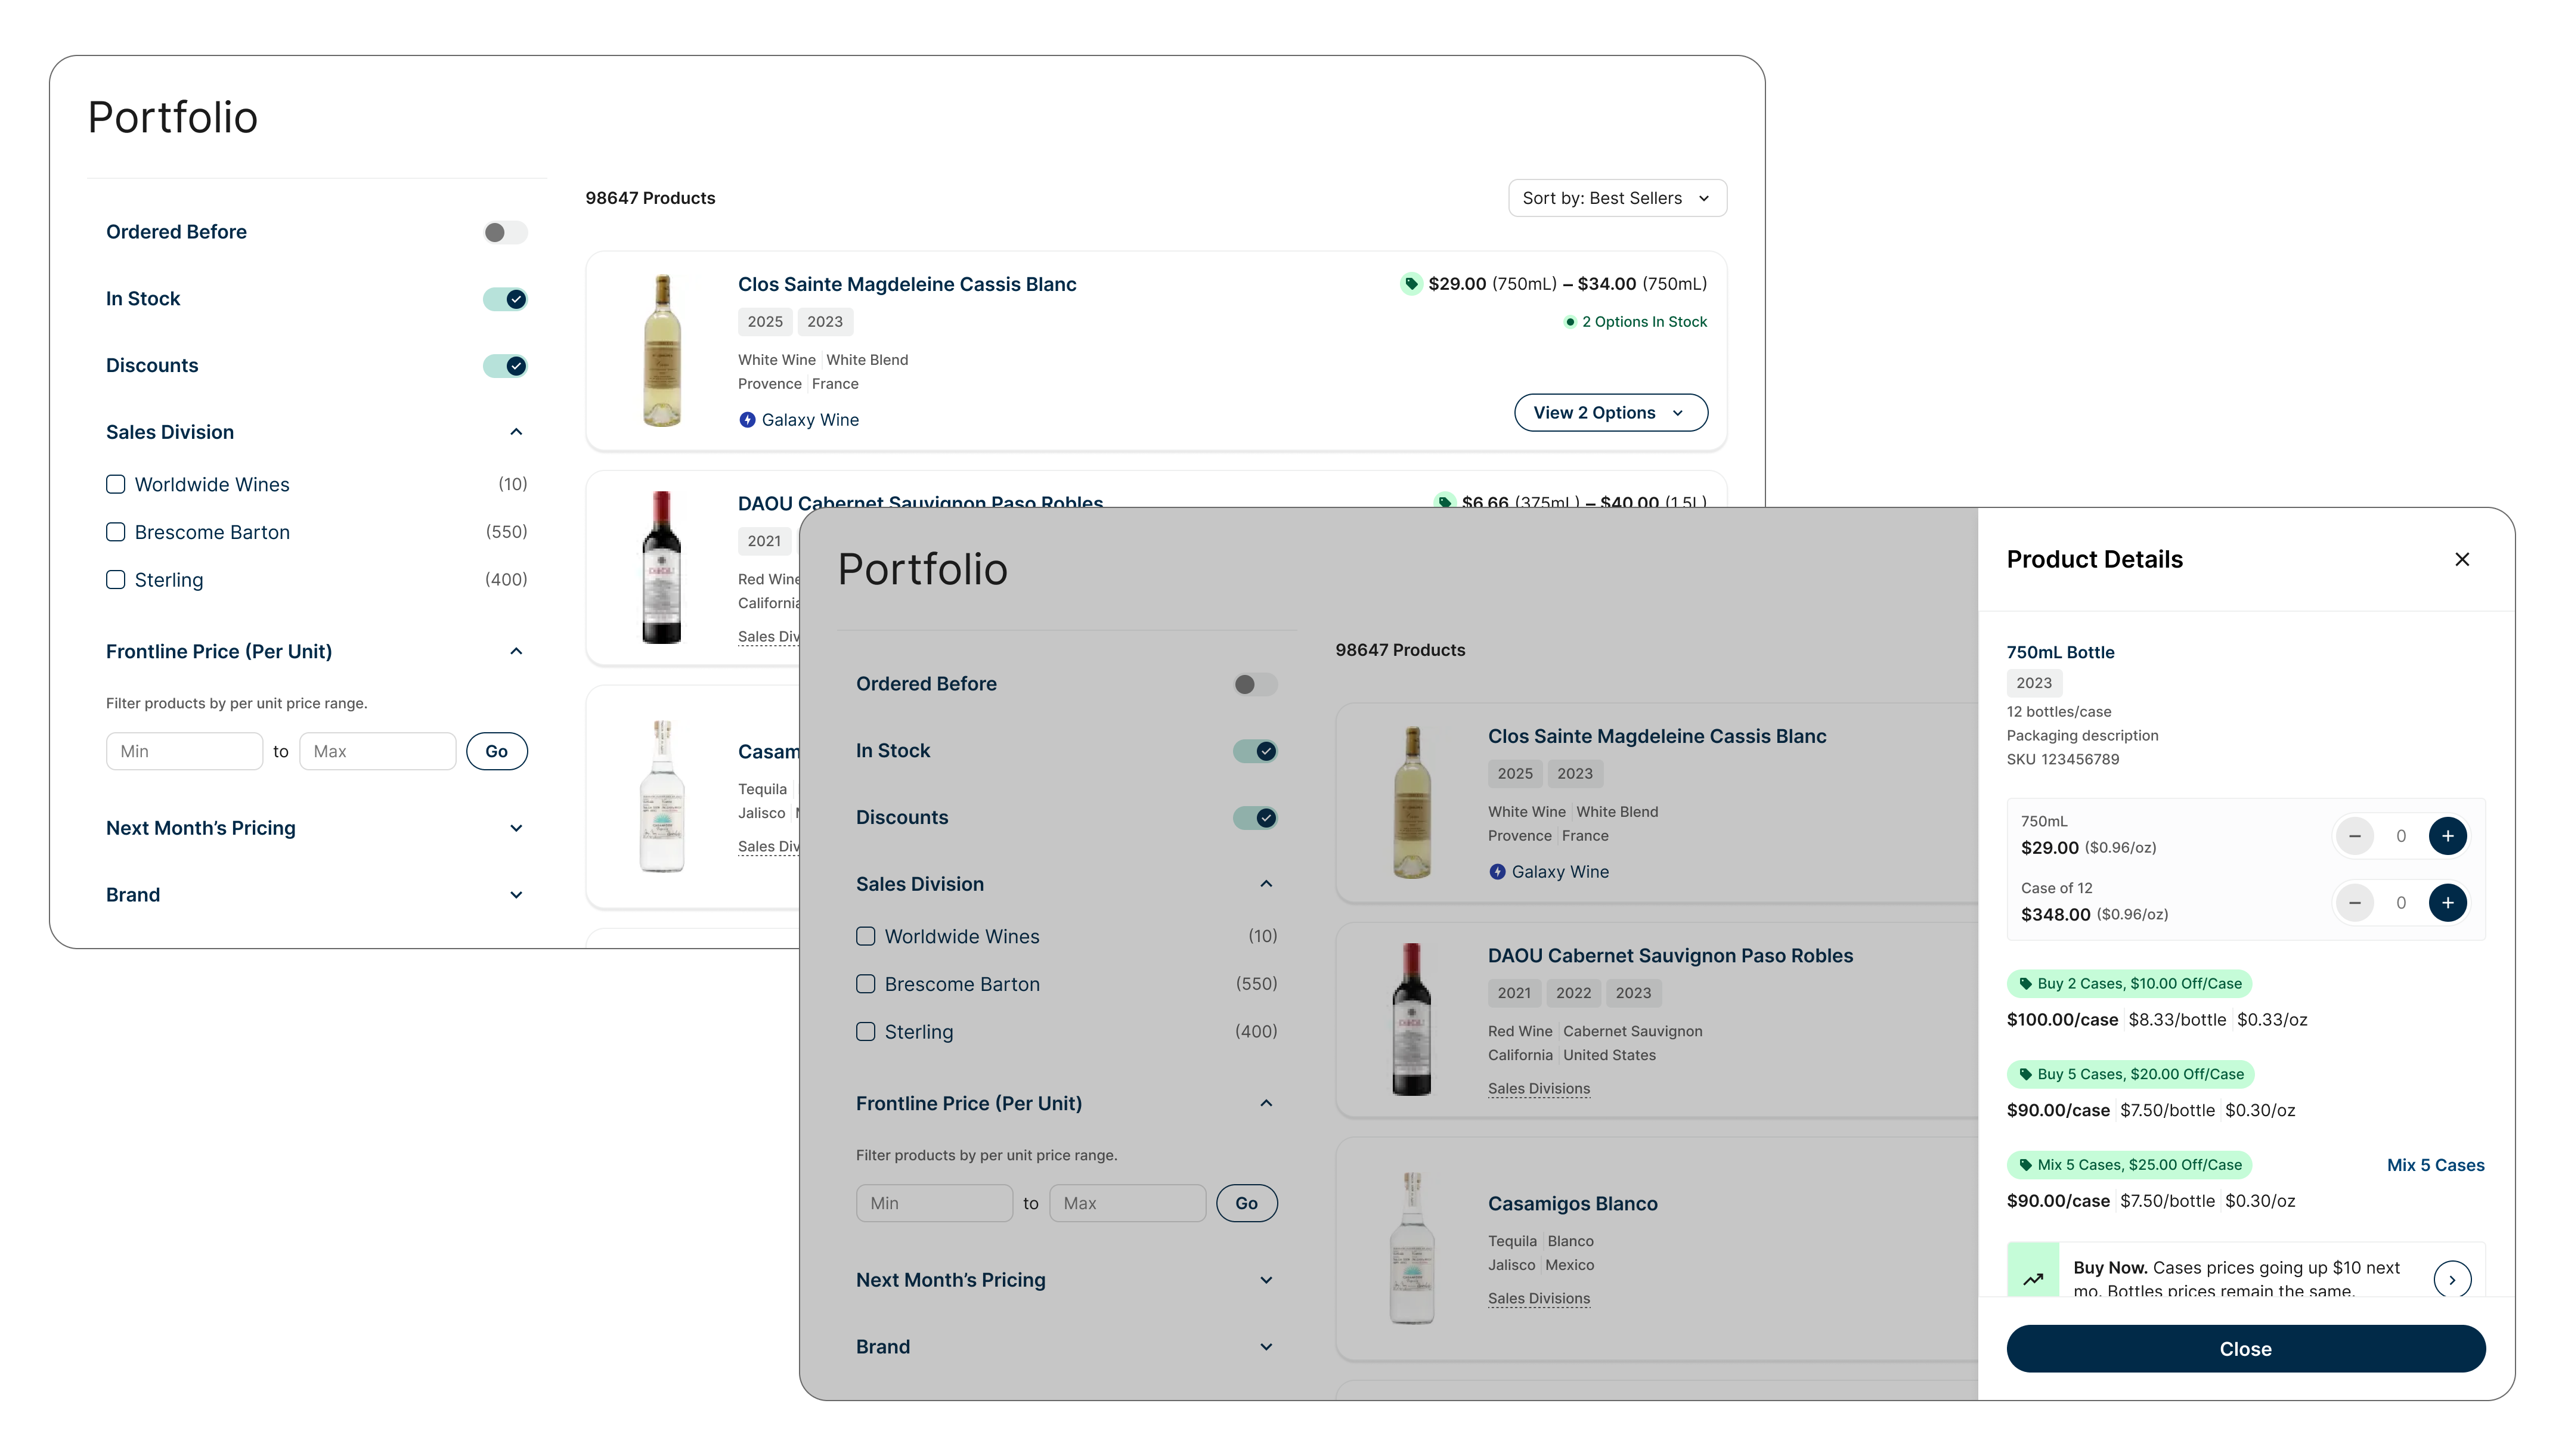The image size is (2565, 1456).
Task: Open the Buy Now price alert arrow
Action: pyautogui.click(x=2451, y=1279)
